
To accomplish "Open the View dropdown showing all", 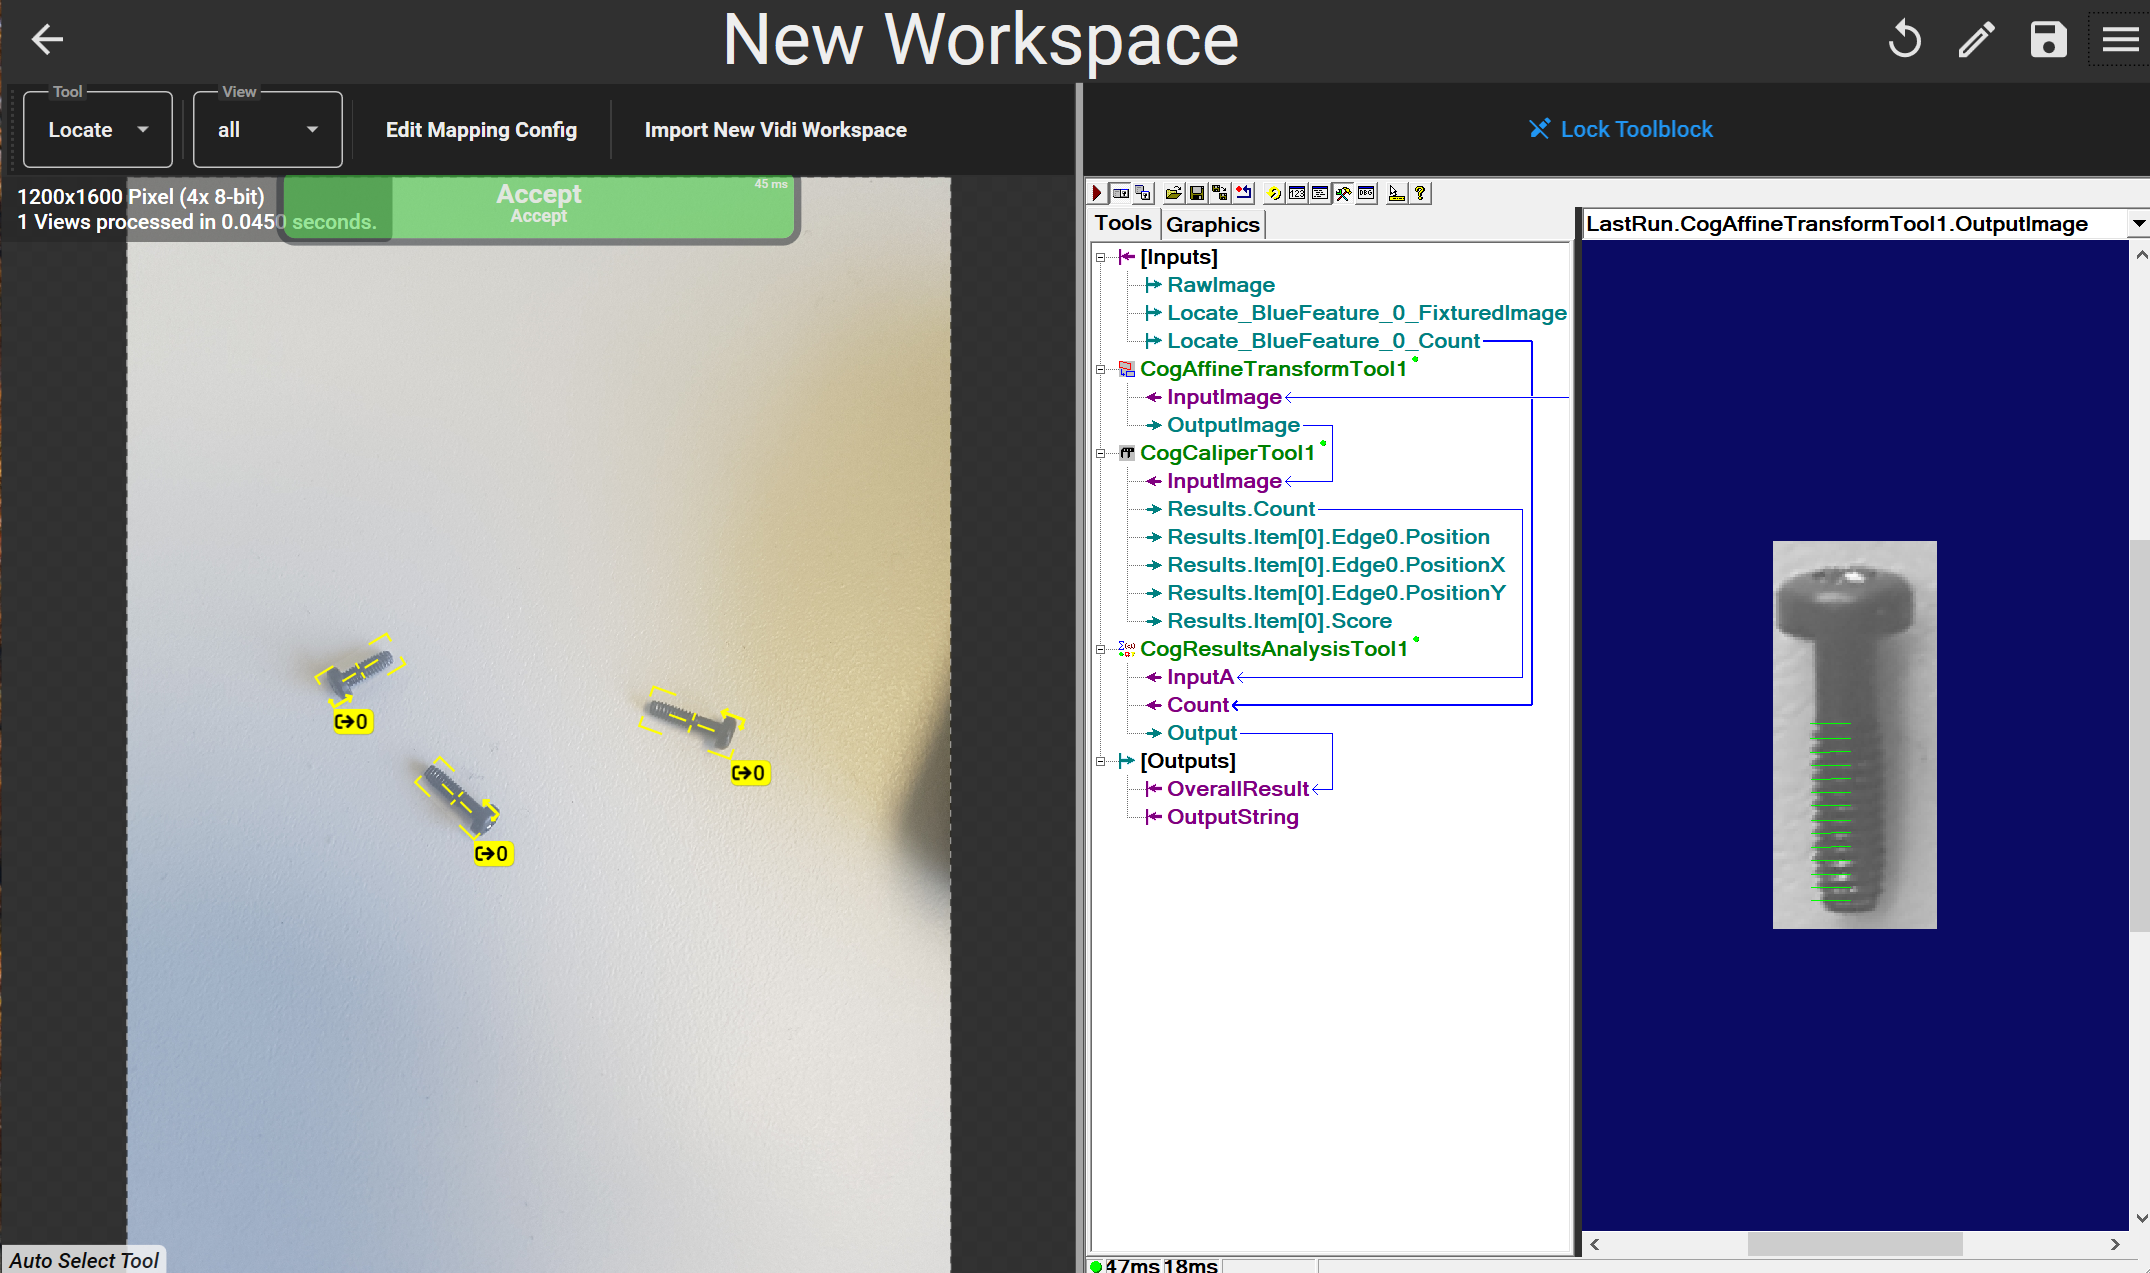I will click(267, 130).
